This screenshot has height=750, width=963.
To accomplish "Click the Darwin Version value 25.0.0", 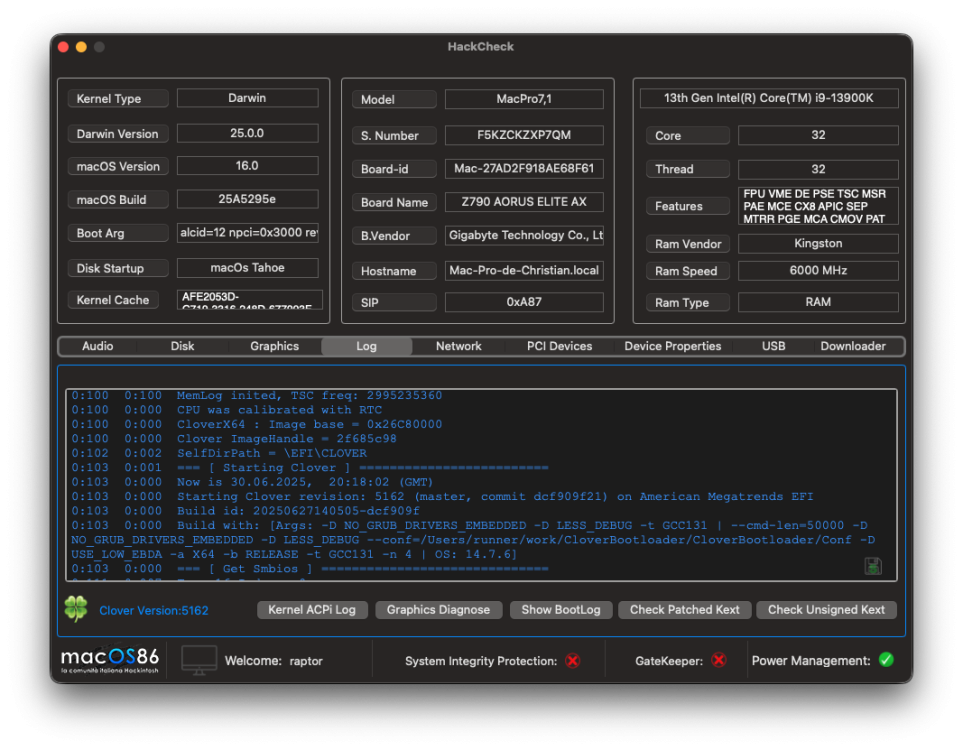I will pos(248,133).
